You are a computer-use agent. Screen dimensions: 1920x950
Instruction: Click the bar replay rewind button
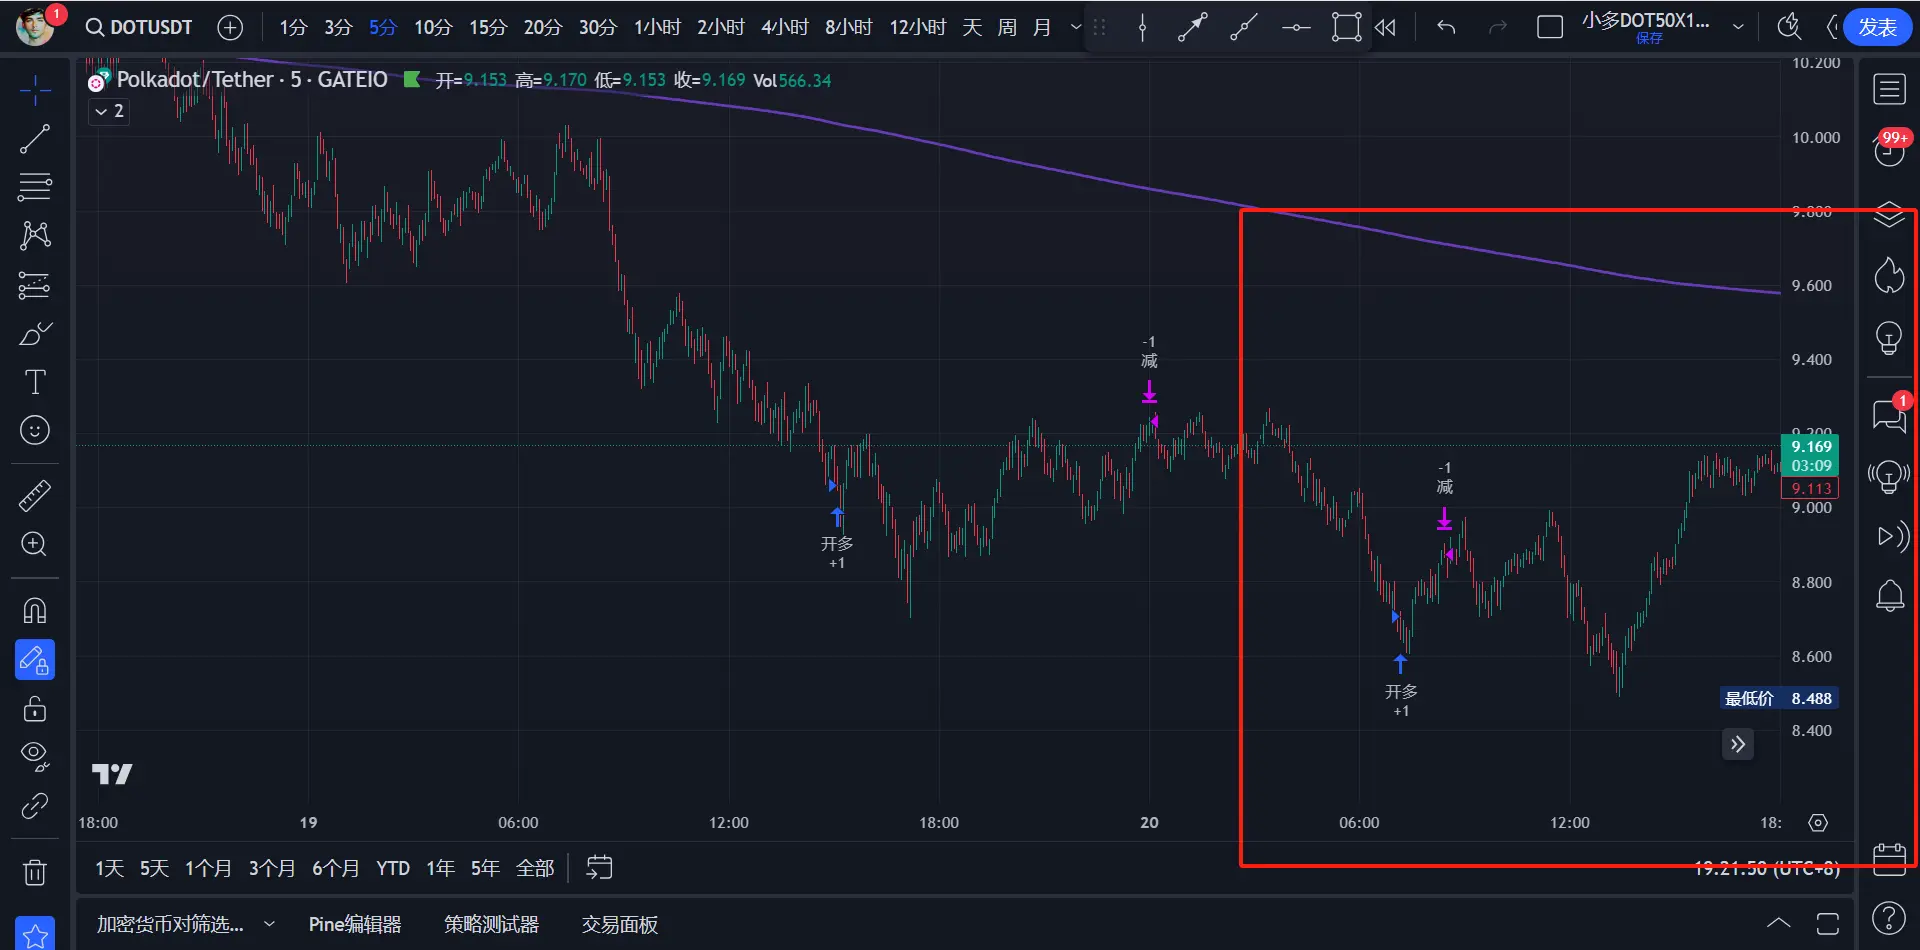point(1385,27)
